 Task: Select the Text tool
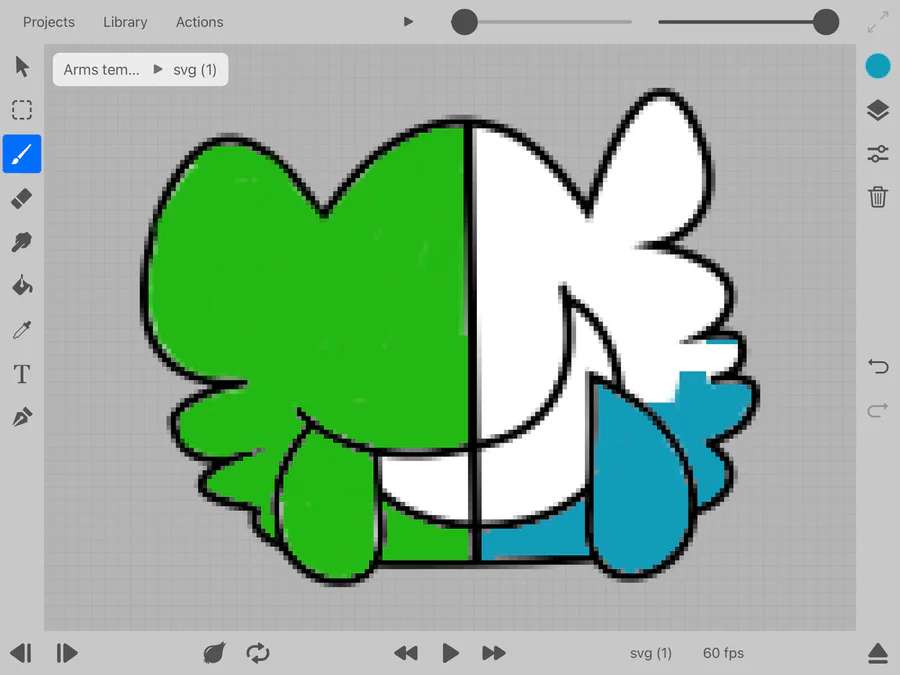[22, 374]
